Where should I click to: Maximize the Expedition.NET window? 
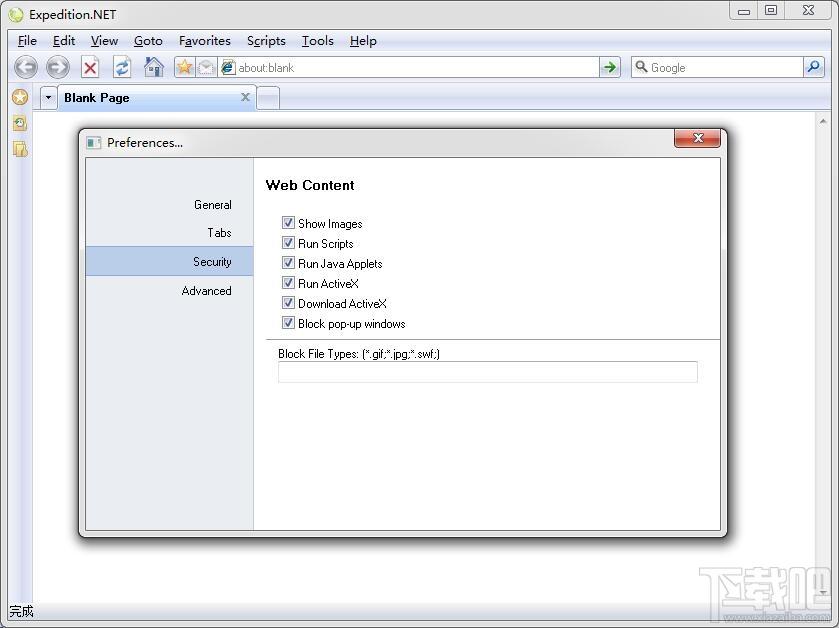(771, 11)
